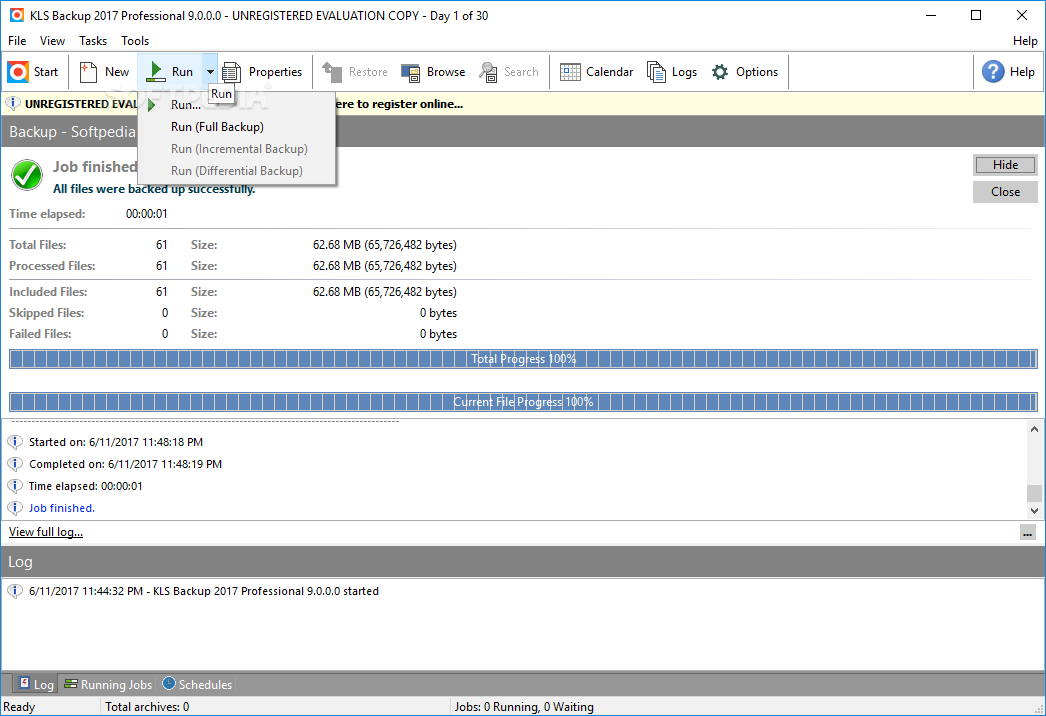Close the finished job panel
Viewport: 1046px width, 716px height.
pos(1005,192)
